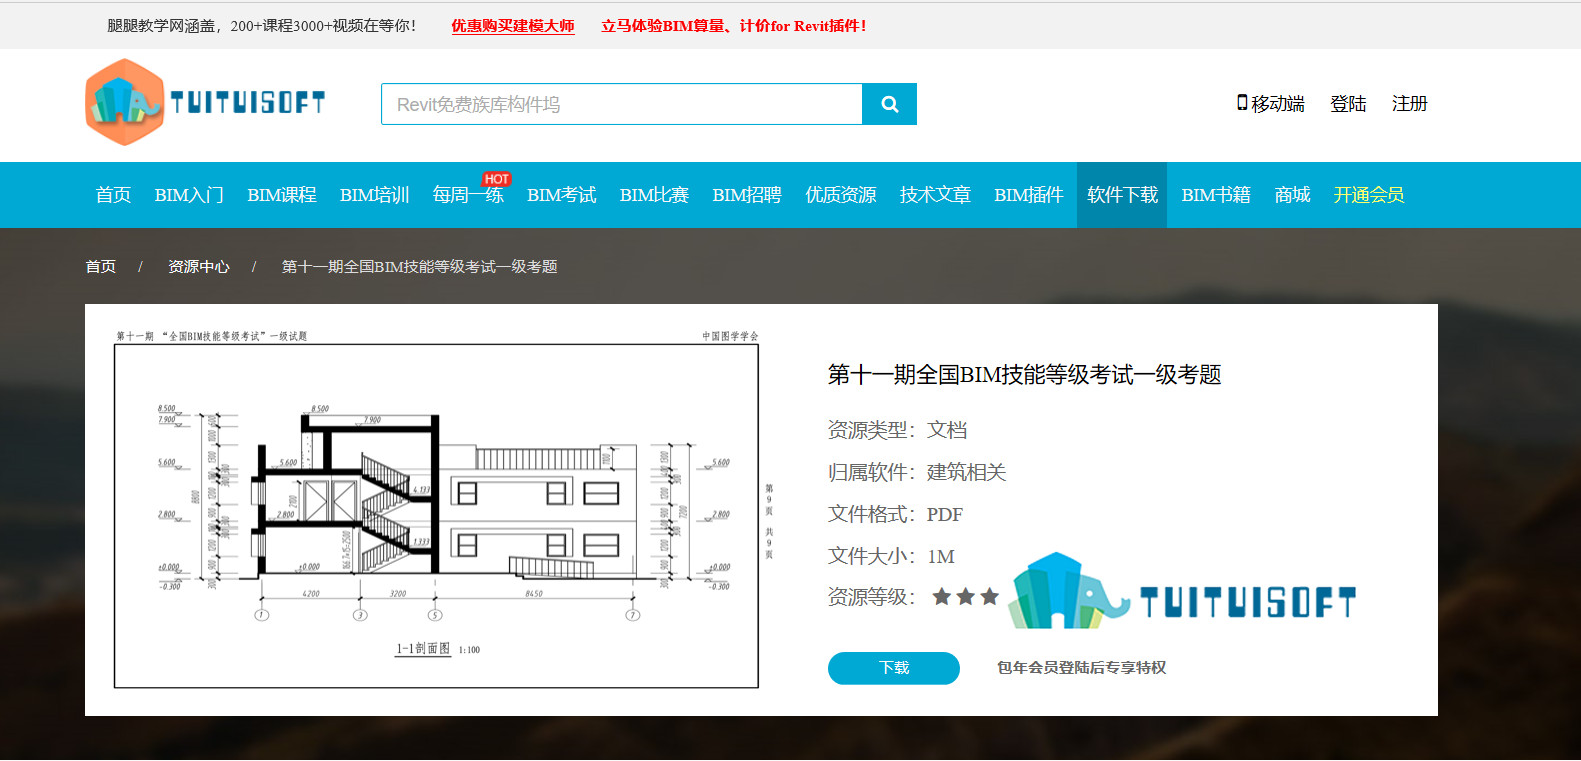This screenshot has height=761, width=1581.
Task: Click the resource title heading
Action: [1024, 375]
